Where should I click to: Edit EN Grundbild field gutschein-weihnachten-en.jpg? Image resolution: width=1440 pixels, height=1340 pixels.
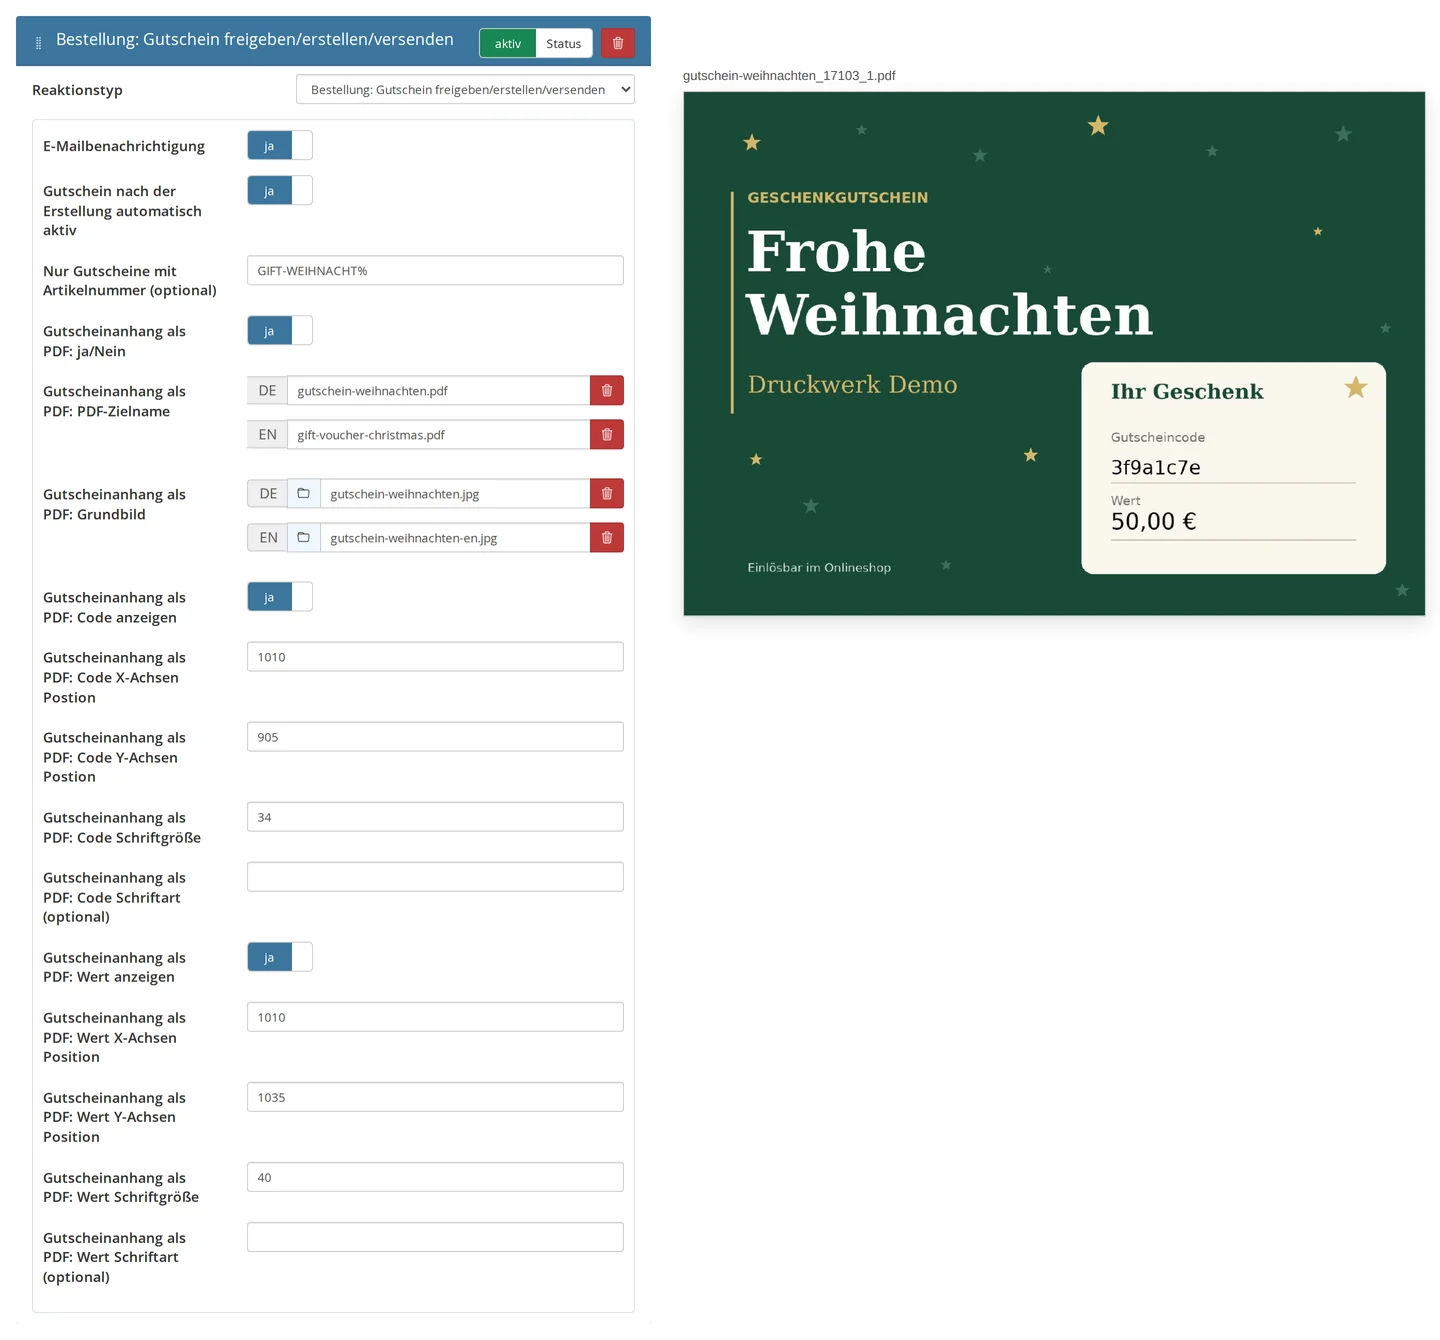point(455,538)
